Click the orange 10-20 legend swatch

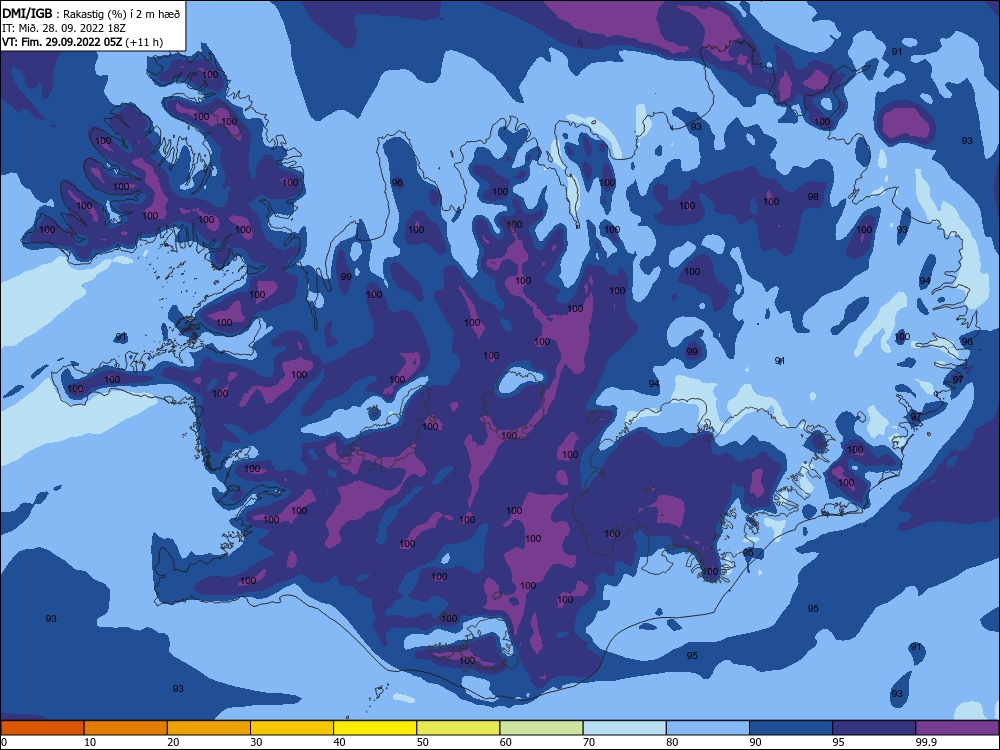126,728
